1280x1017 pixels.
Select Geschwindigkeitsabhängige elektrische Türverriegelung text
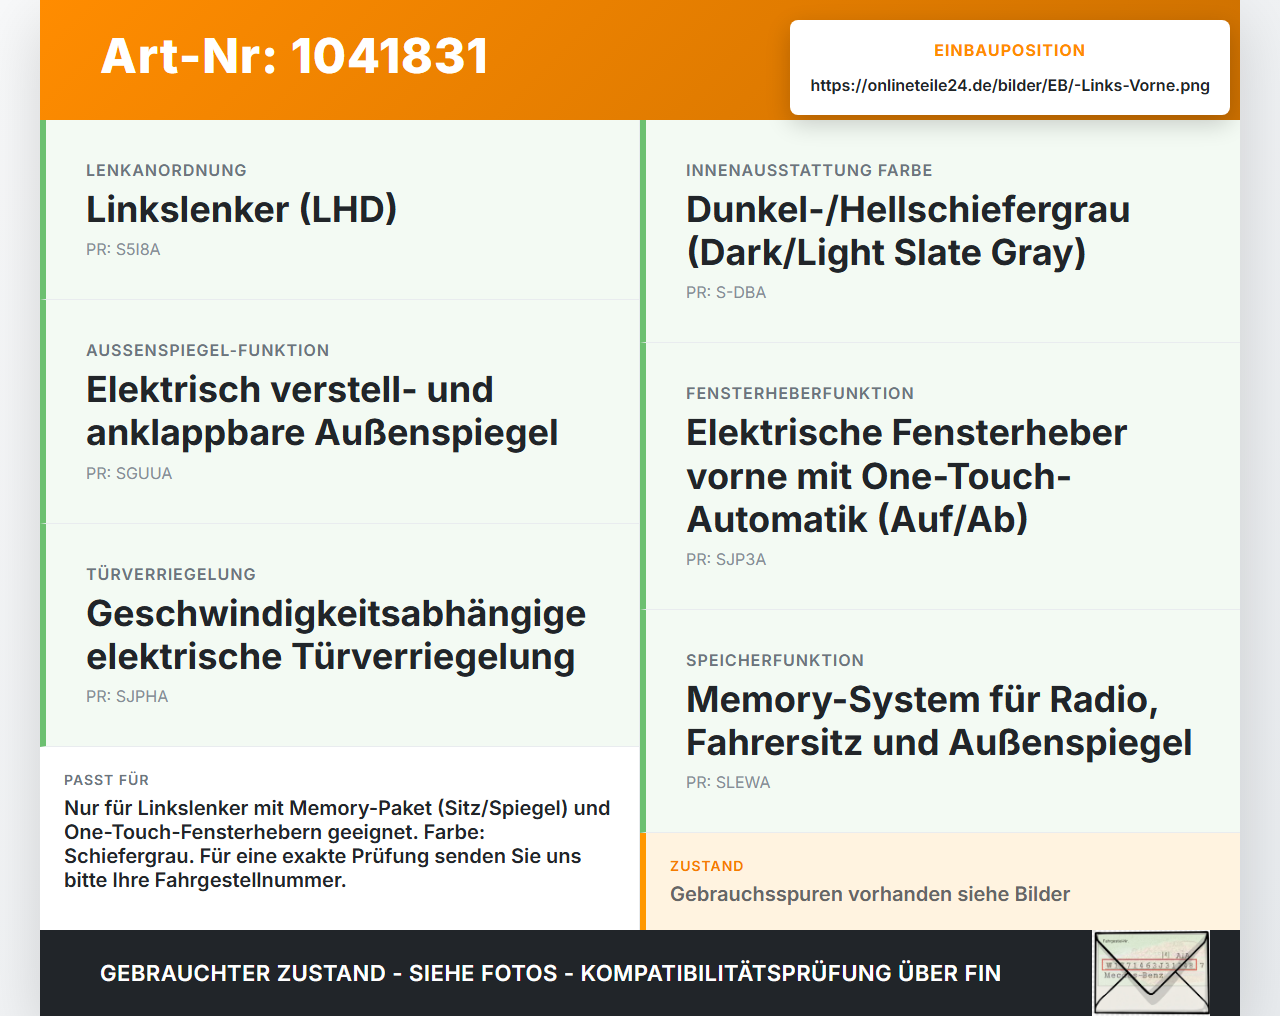pyautogui.click(x=336, y=635)
